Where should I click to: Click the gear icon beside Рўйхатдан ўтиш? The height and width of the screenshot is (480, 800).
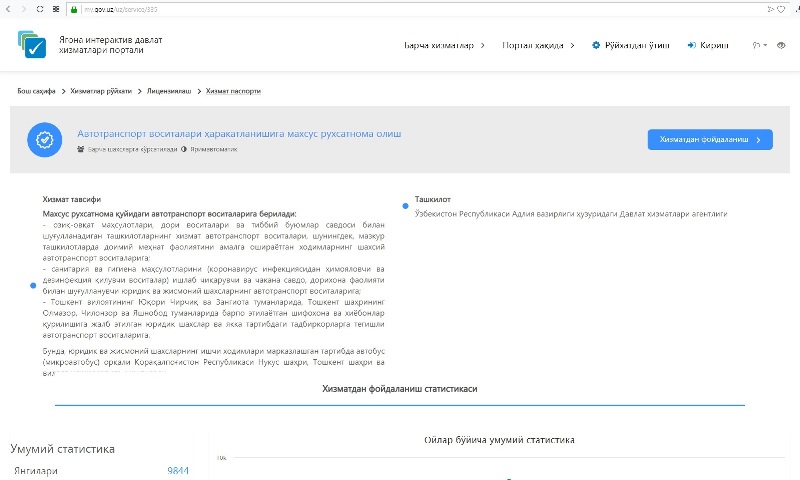(x=597, y=45)
